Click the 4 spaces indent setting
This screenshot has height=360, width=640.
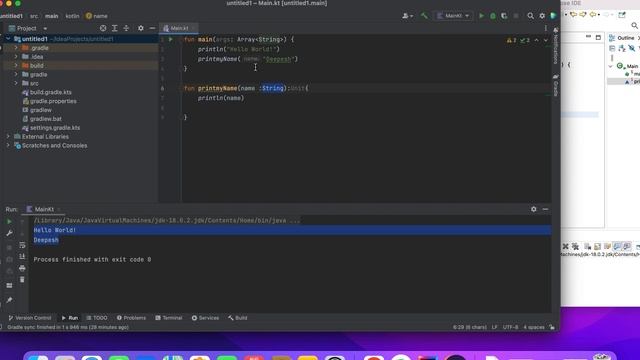[x=534, y=327]
